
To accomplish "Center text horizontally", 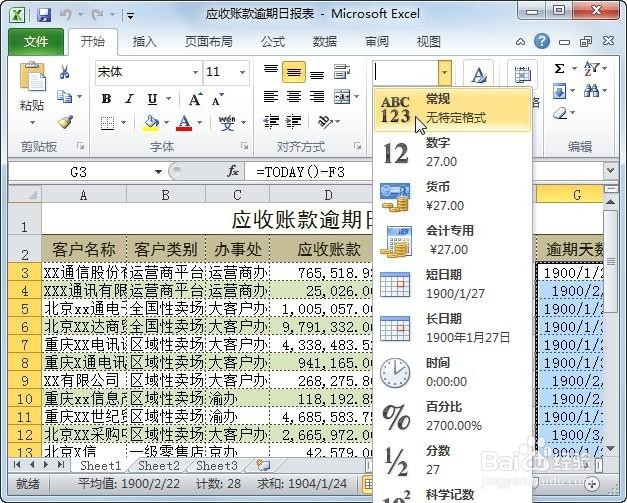I will (294, 96).
